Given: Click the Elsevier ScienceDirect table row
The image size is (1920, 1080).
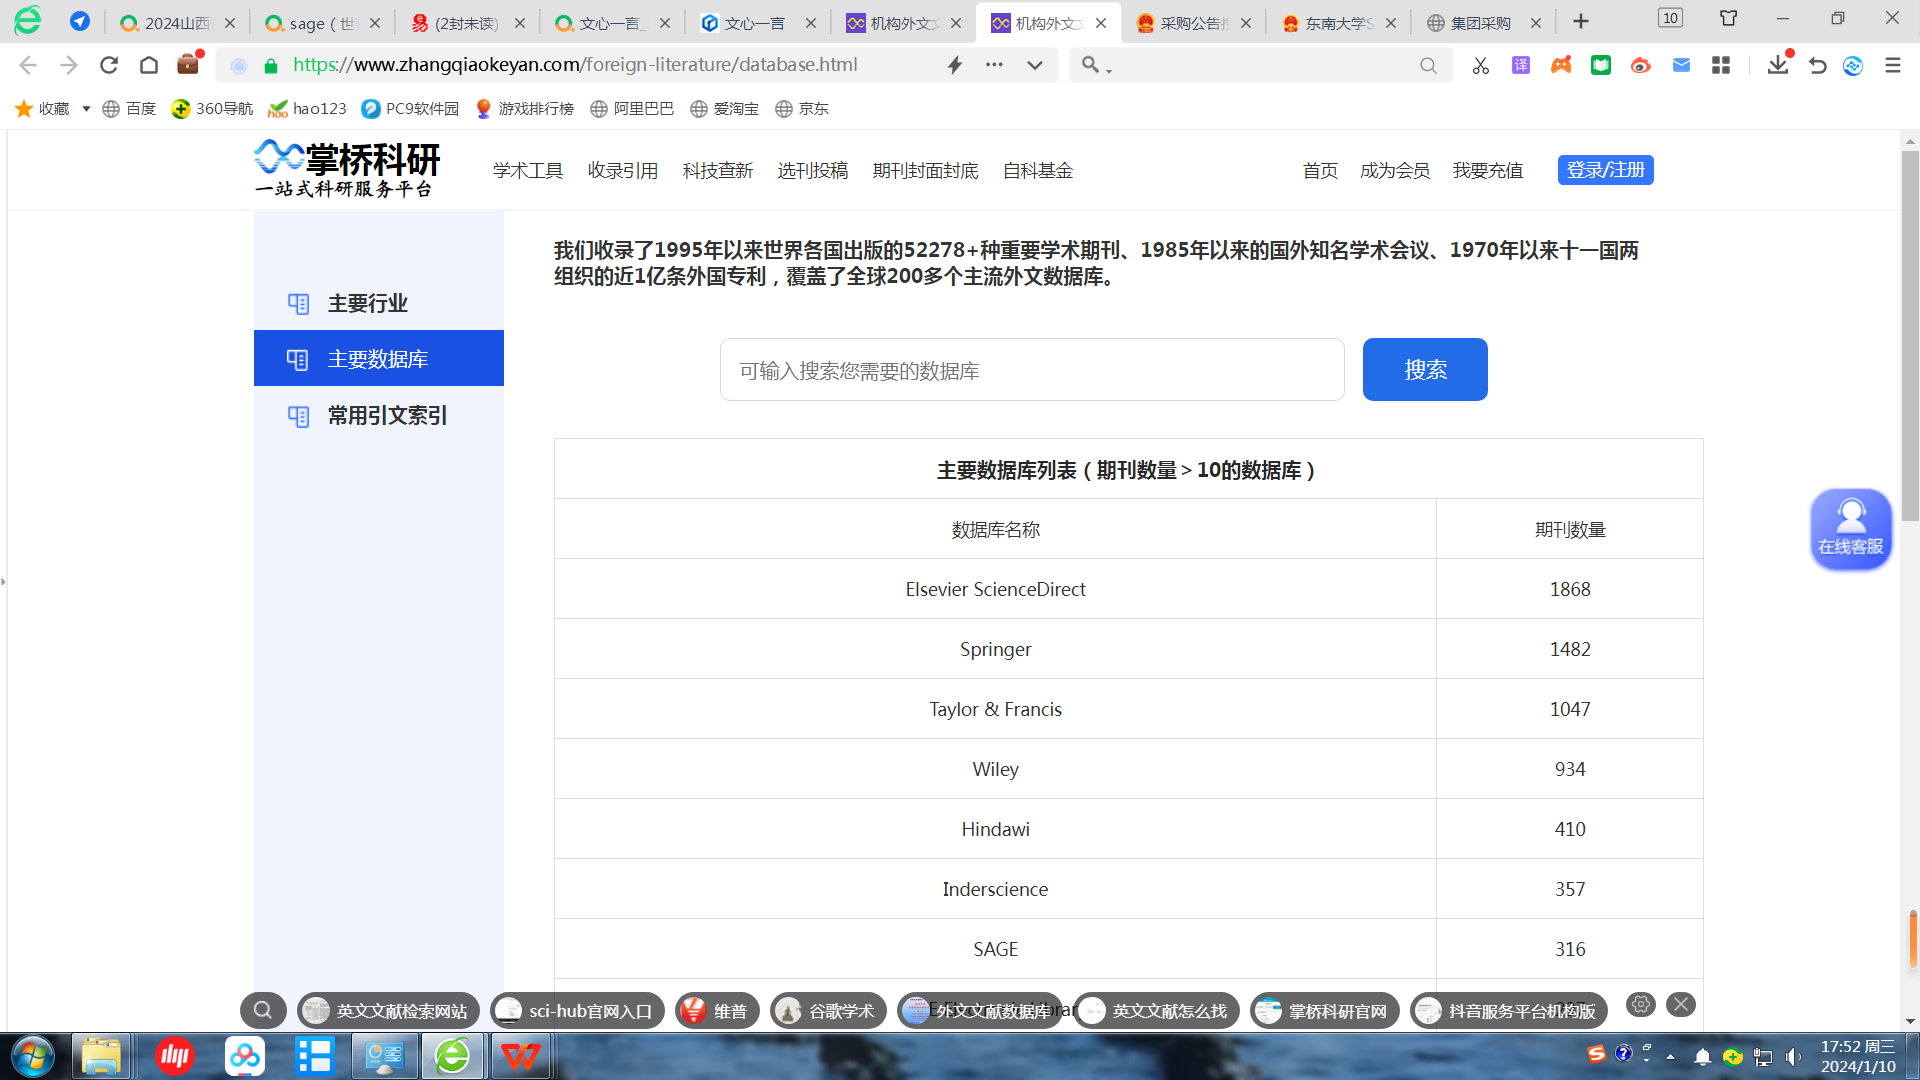Looking at the screenshot, I should point(1128,589).
